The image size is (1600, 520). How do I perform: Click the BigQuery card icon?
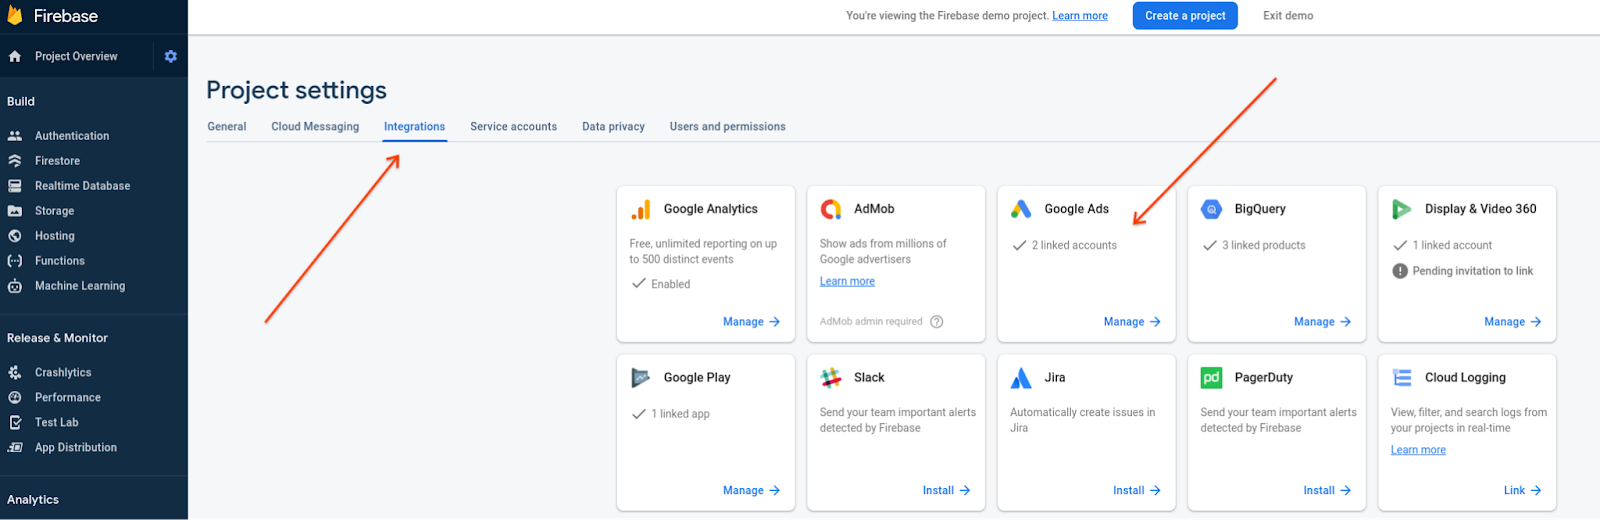[1211, 209]
